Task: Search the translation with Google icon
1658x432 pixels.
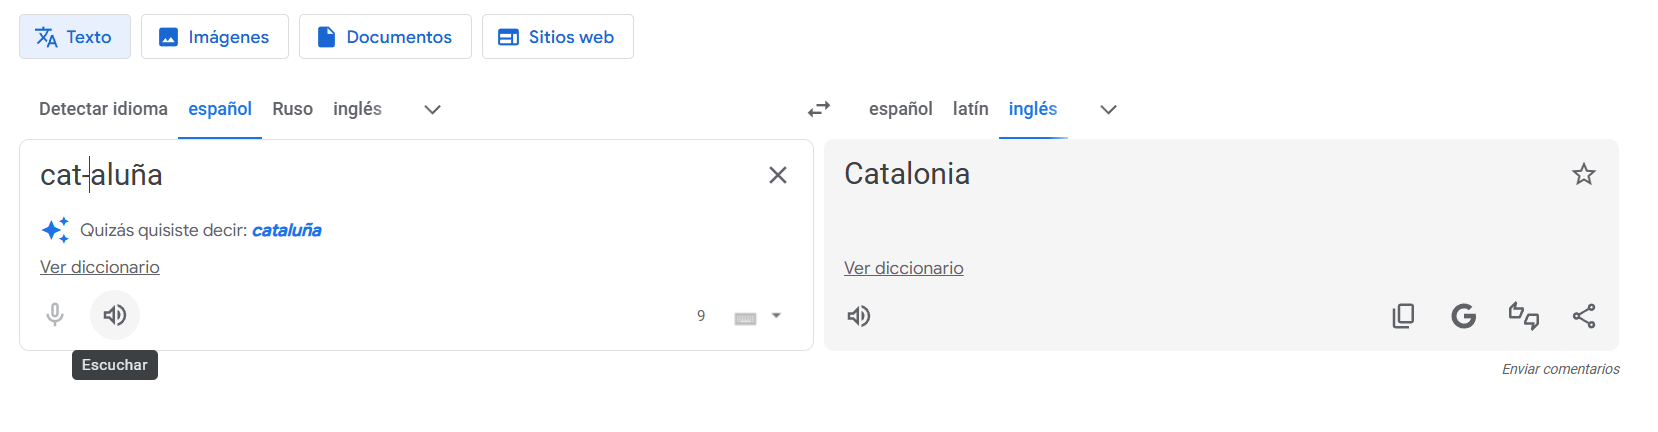Action: (1463, 316)
